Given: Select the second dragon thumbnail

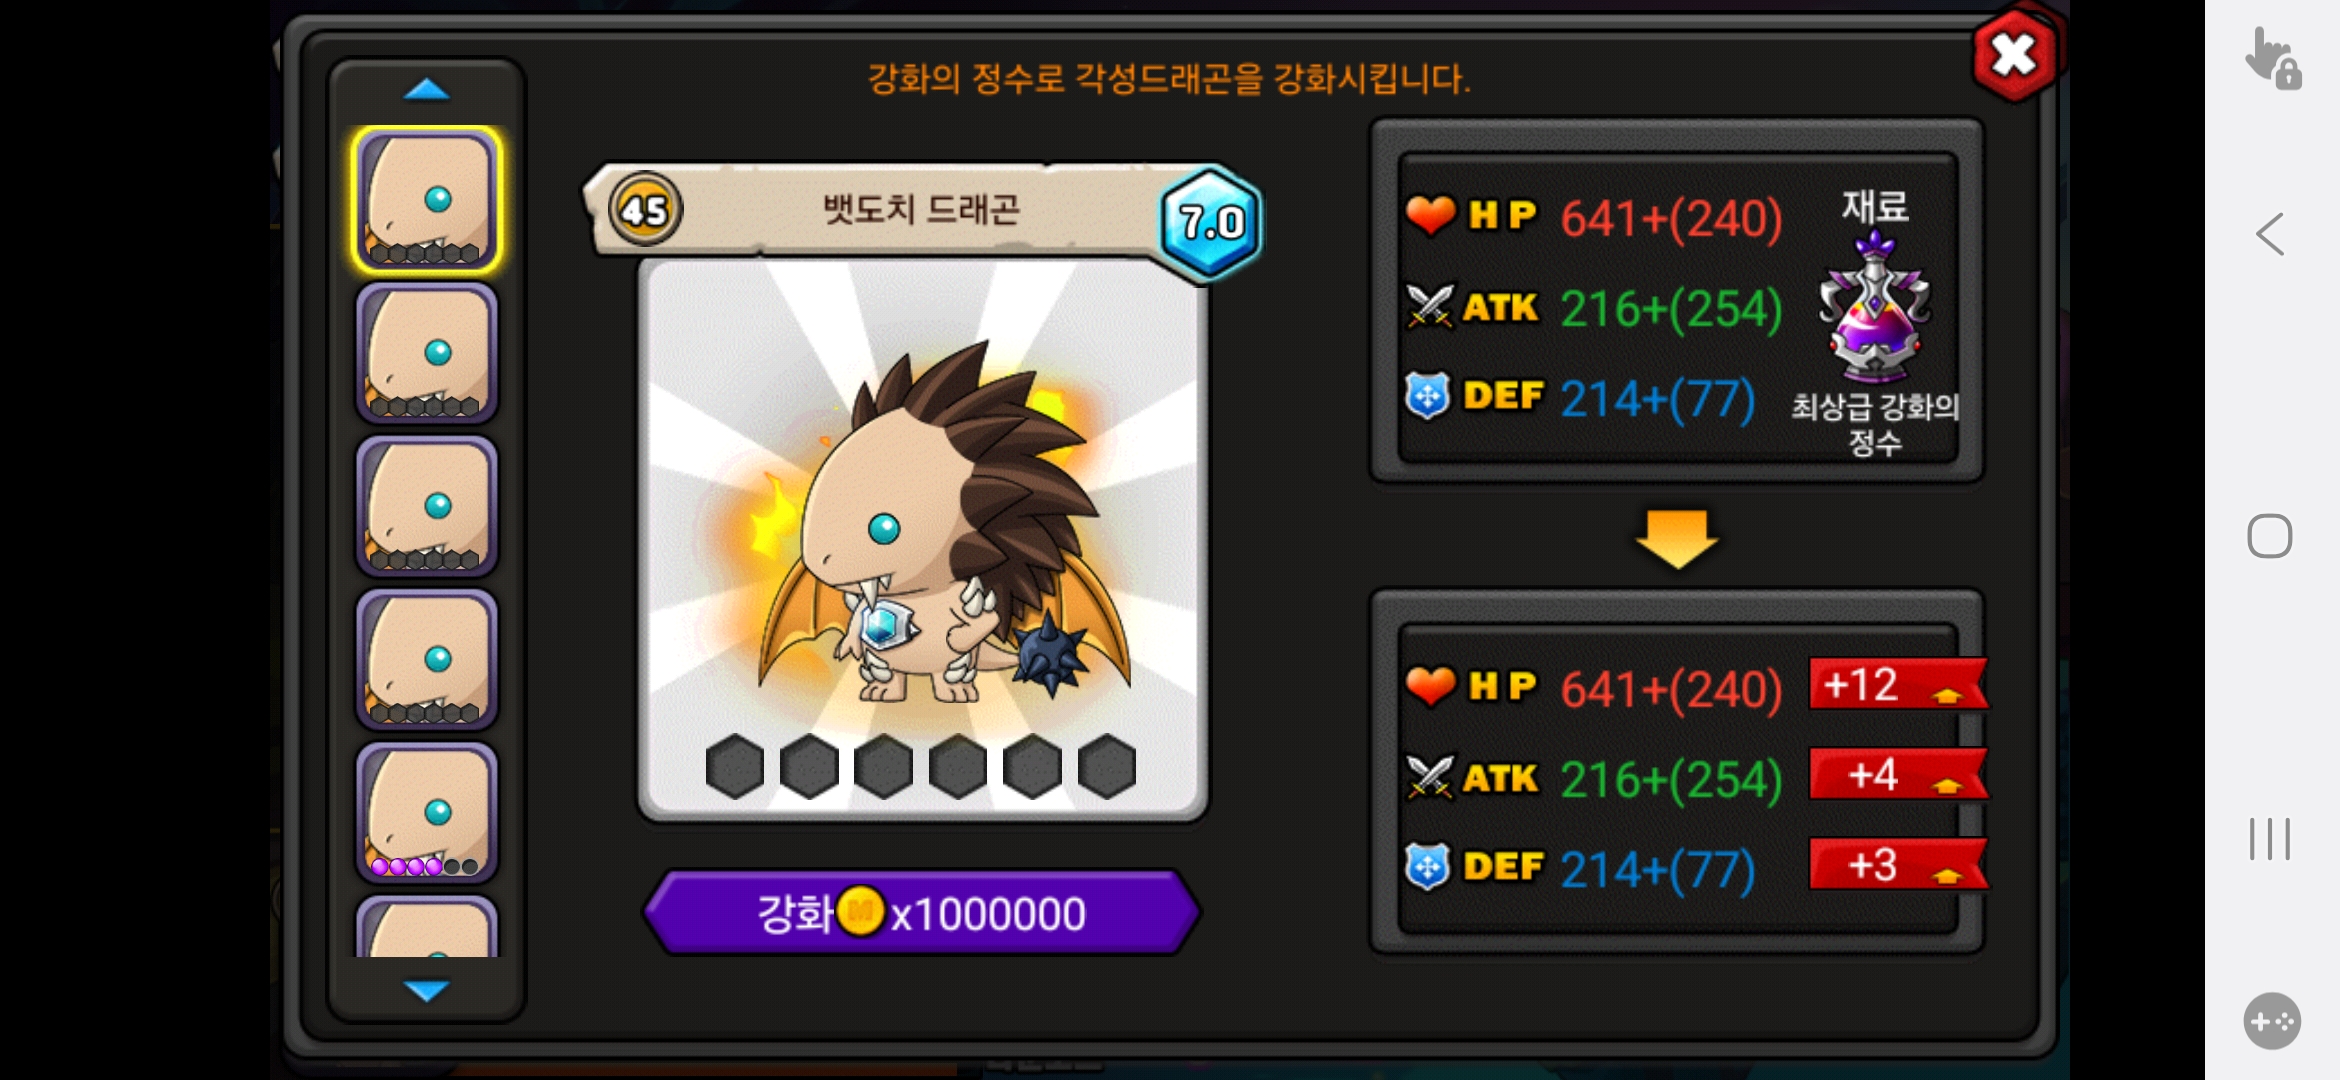Looking at the screenshot, I should click(427, 353).
